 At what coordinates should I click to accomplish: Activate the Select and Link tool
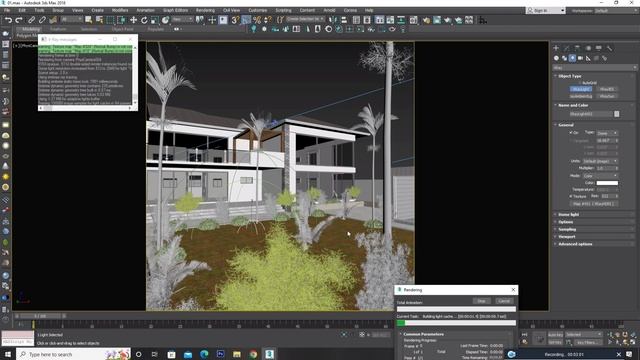(31, 20)
